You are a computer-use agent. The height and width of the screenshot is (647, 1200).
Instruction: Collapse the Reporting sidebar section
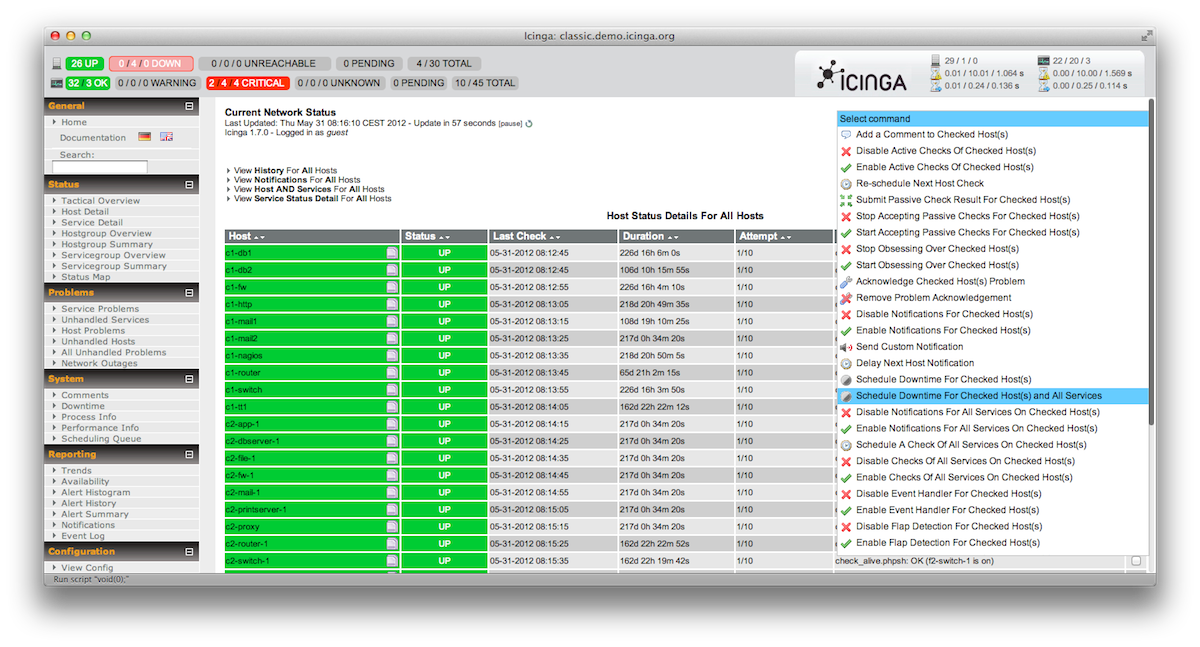pyautogui.click(x=189, y=455)
